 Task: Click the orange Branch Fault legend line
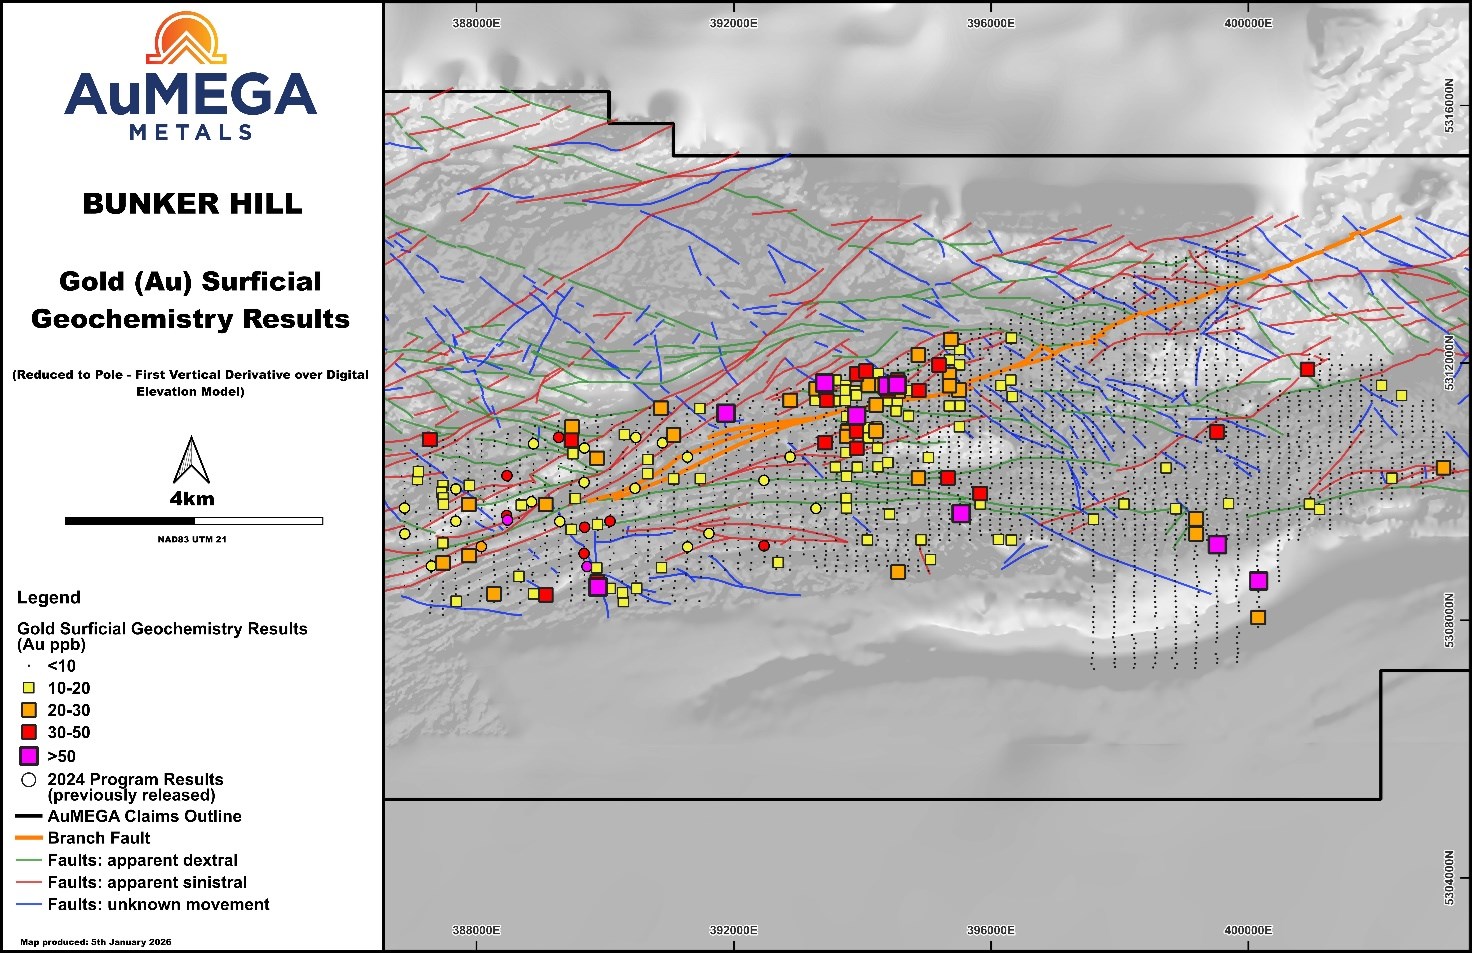coord(29,838)
